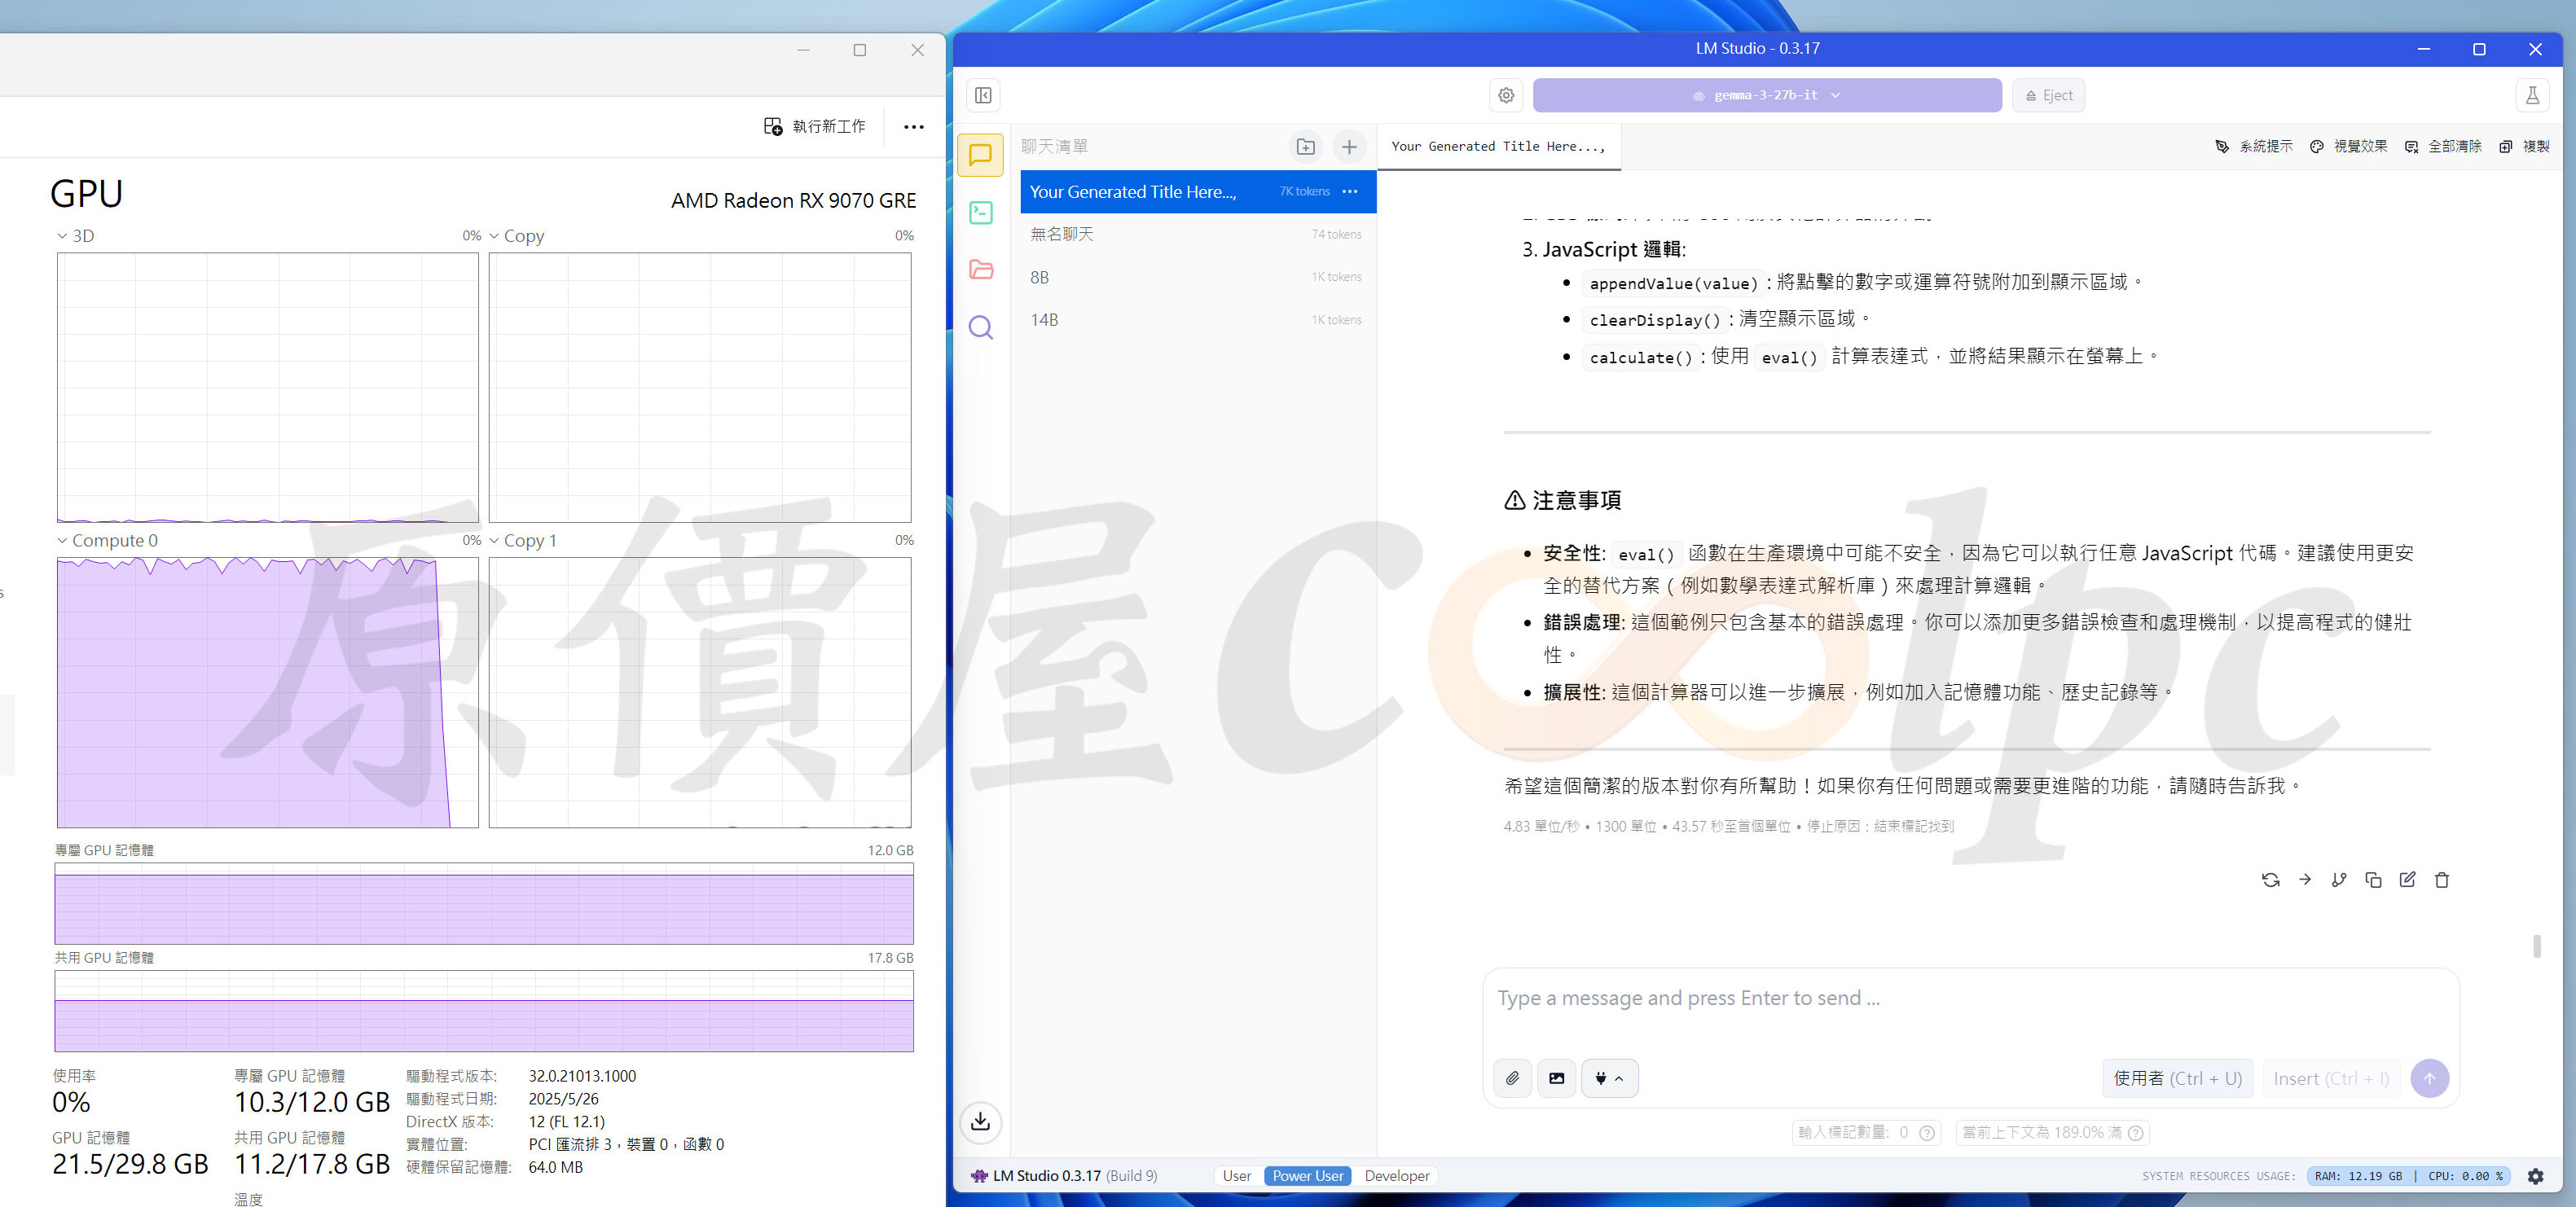Branch the conversation from this message
The height and width of the screenshot is (1207, 2576).
point(2339,880)
